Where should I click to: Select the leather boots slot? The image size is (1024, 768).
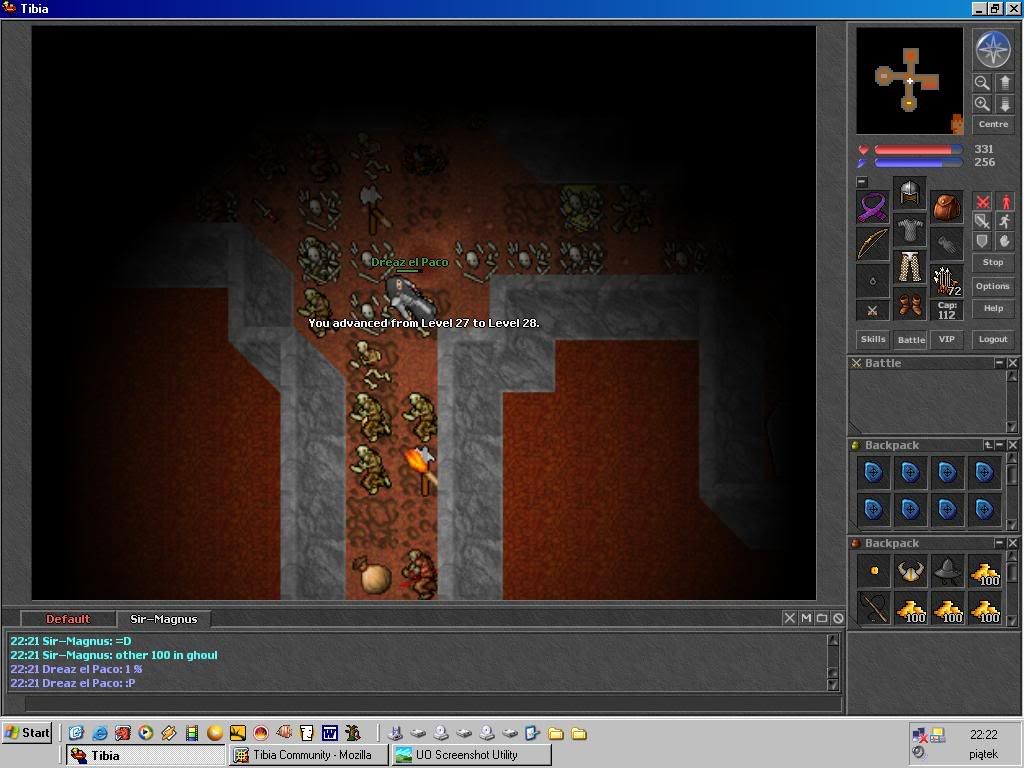[x=910, y=303]
